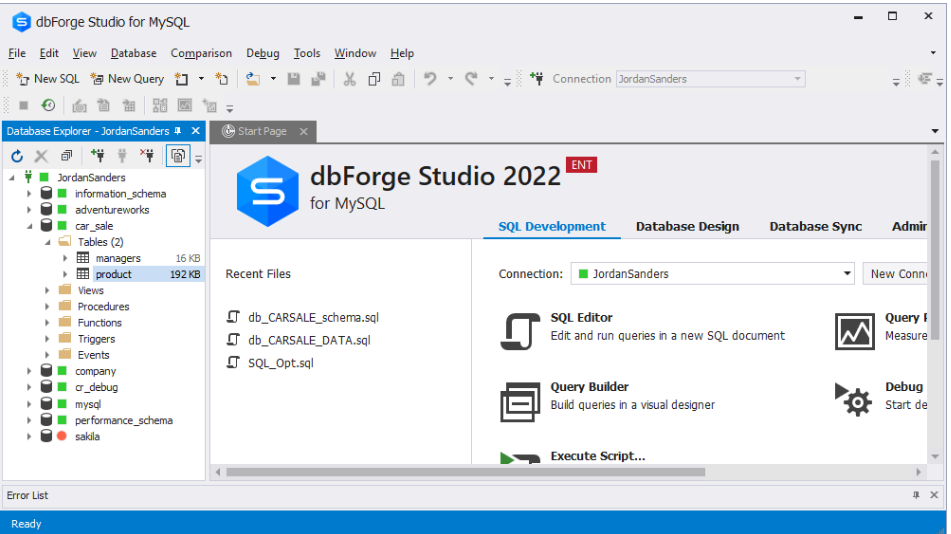Screen dimensions: 951x534
Task: Click the Execute Script link
Action: (597, 456)
